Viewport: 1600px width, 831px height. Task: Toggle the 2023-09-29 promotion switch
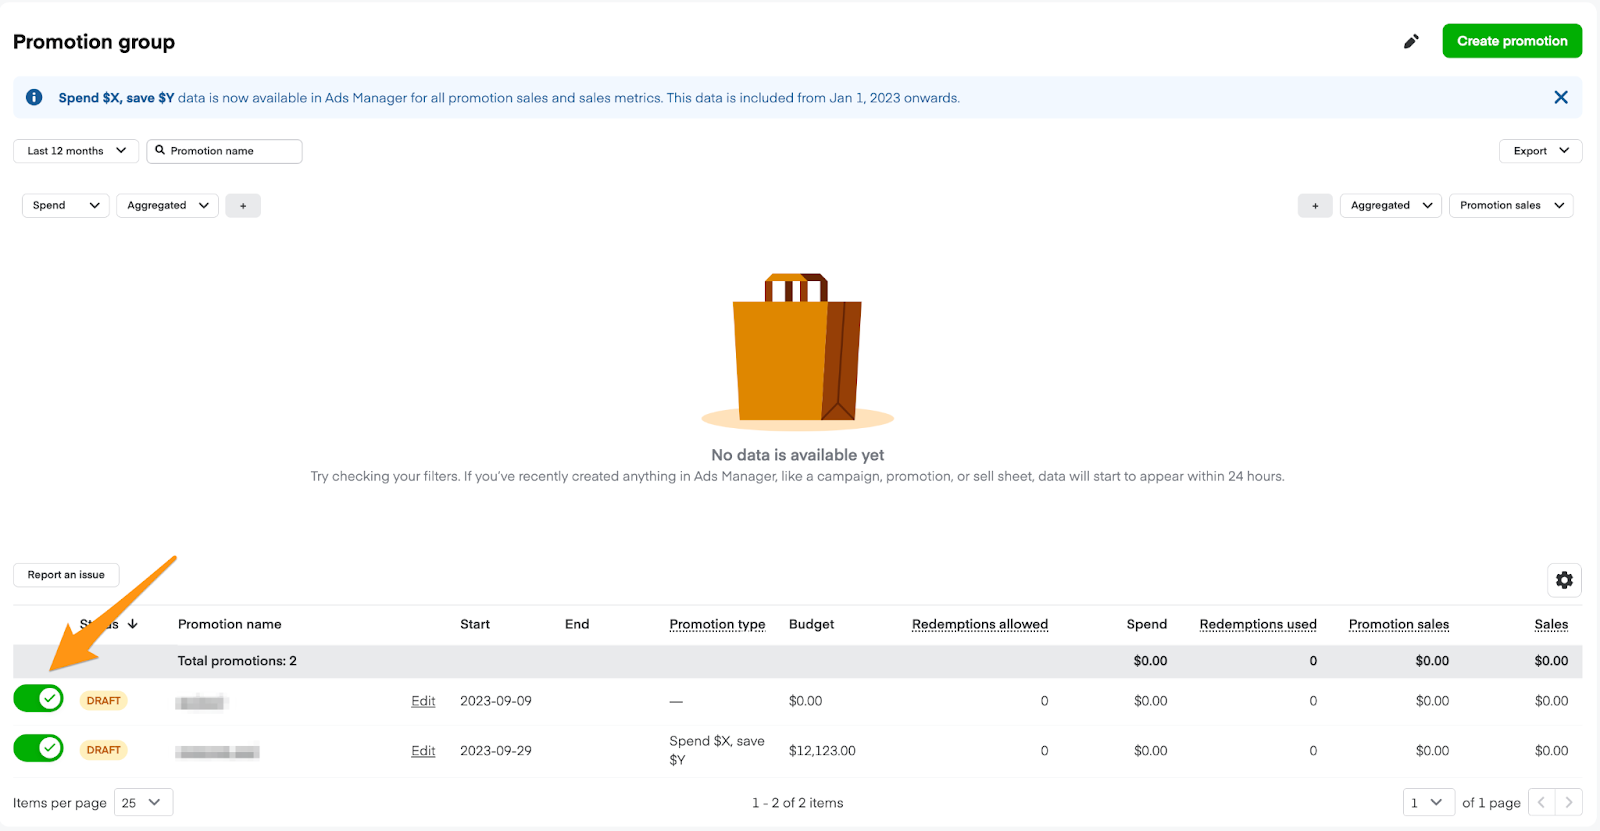click(39, 748)
